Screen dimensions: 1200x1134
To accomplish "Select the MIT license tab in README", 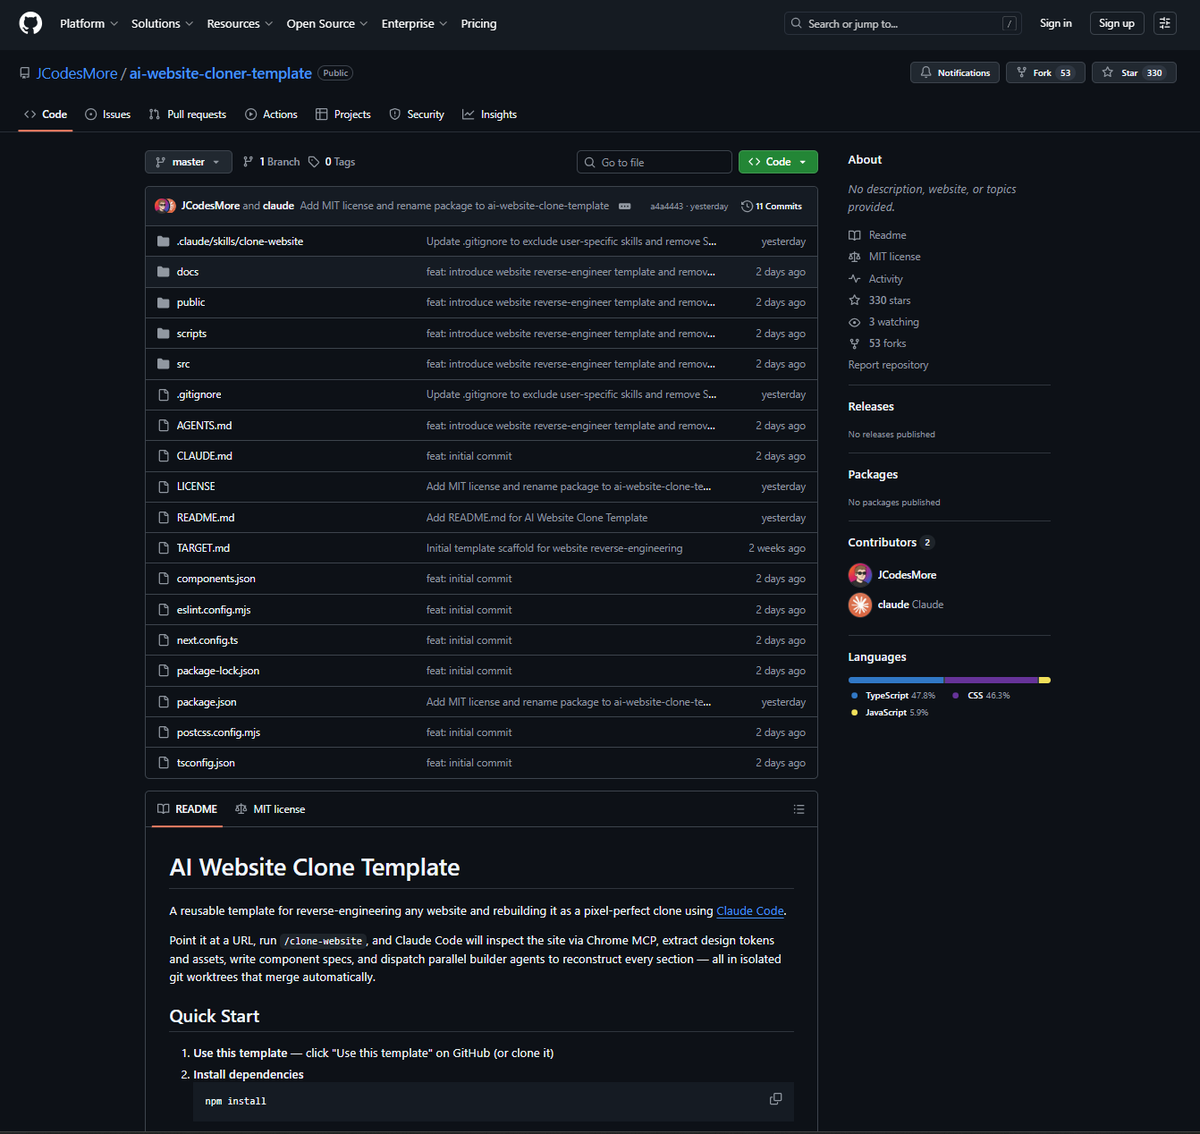I will tap(270, 809).
